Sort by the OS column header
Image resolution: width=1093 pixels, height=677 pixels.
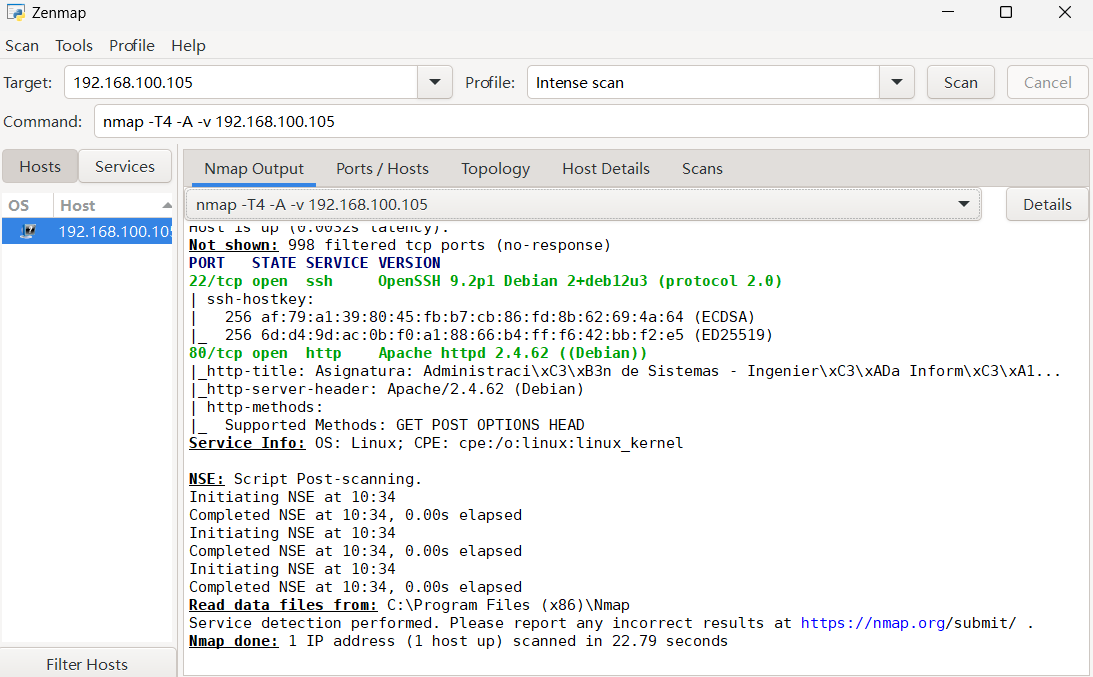(x=26, y=206)
